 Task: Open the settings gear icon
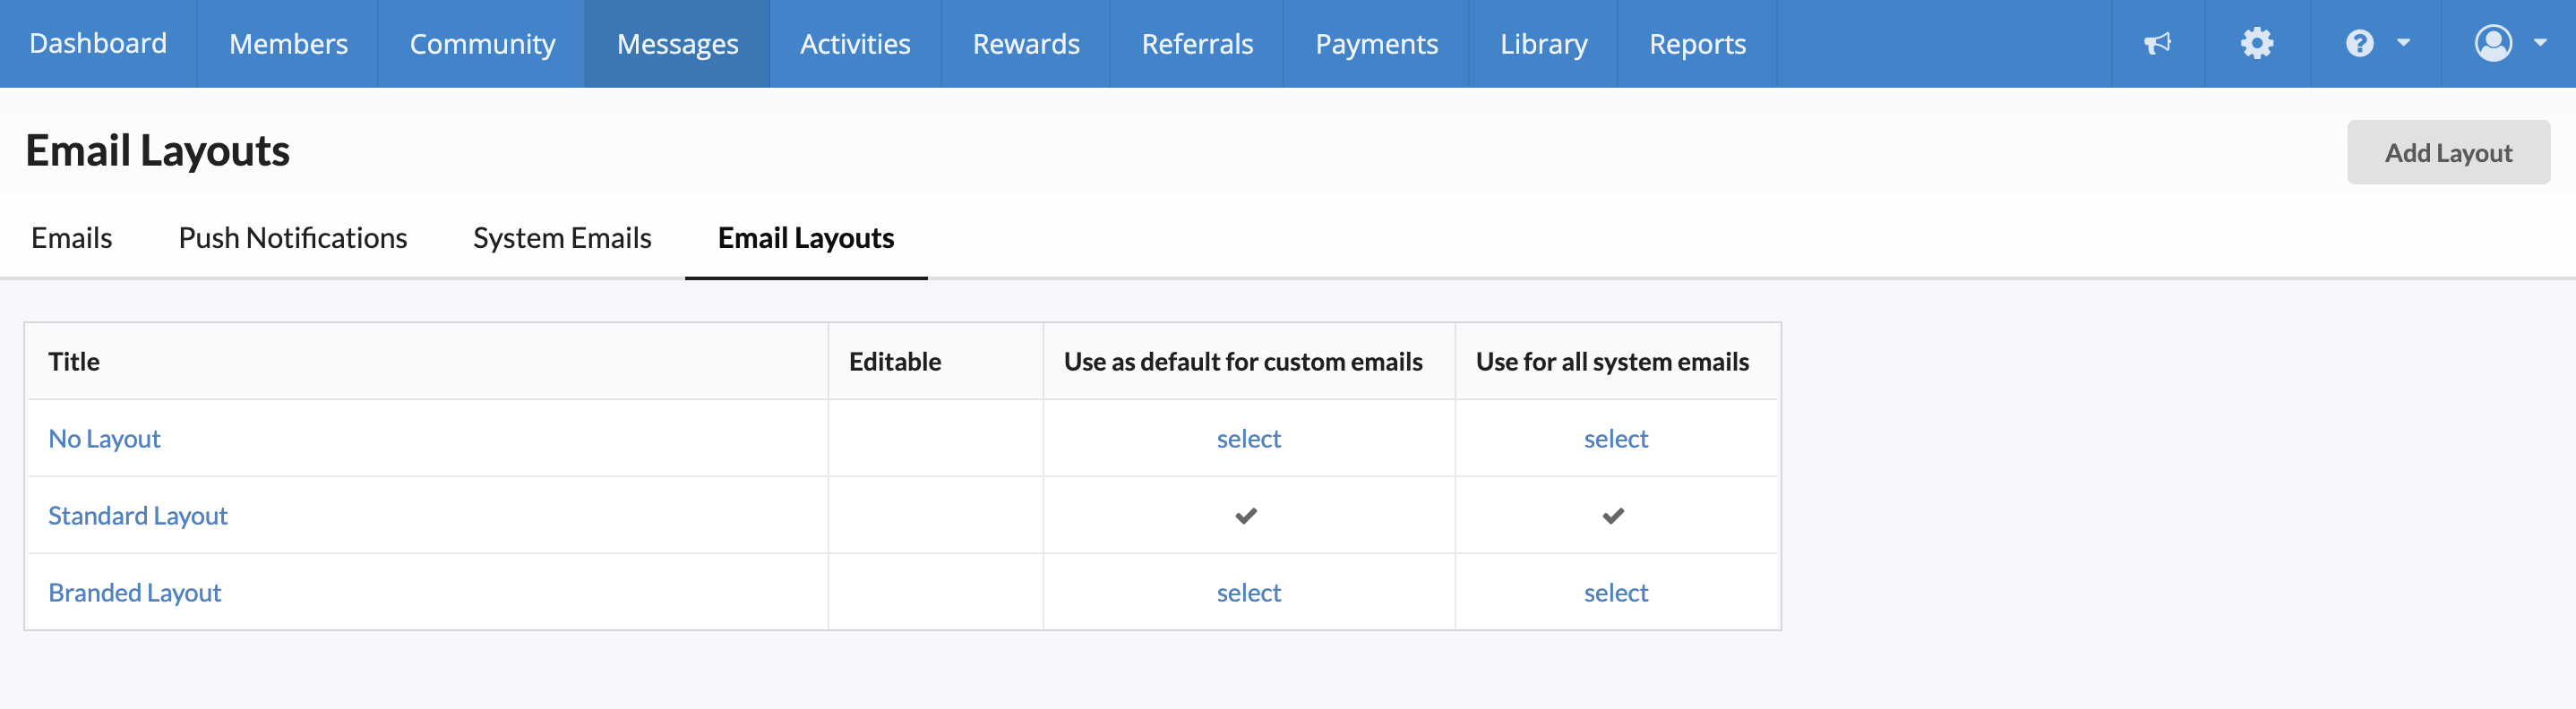(2256, 44)
